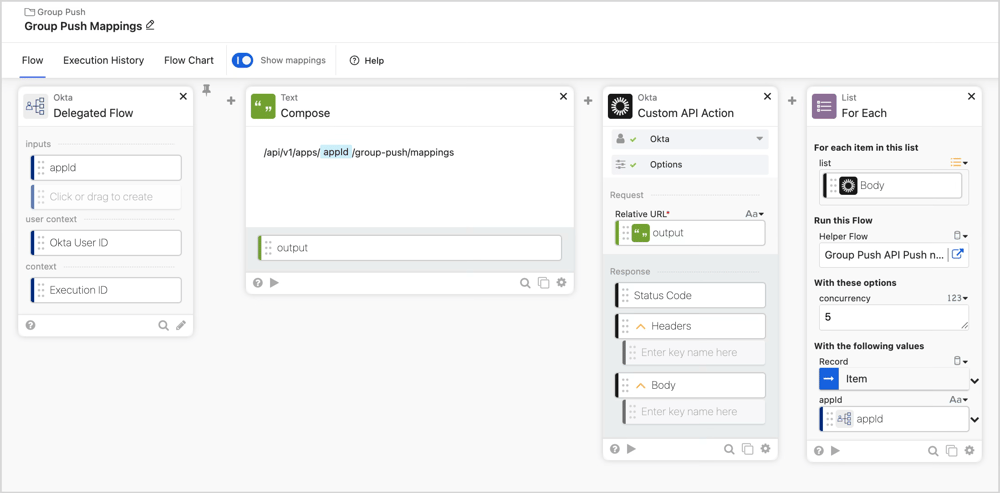Screen dimensions: 1000x493
Task: Close the Custom API Action card
Action: [767, 96]
